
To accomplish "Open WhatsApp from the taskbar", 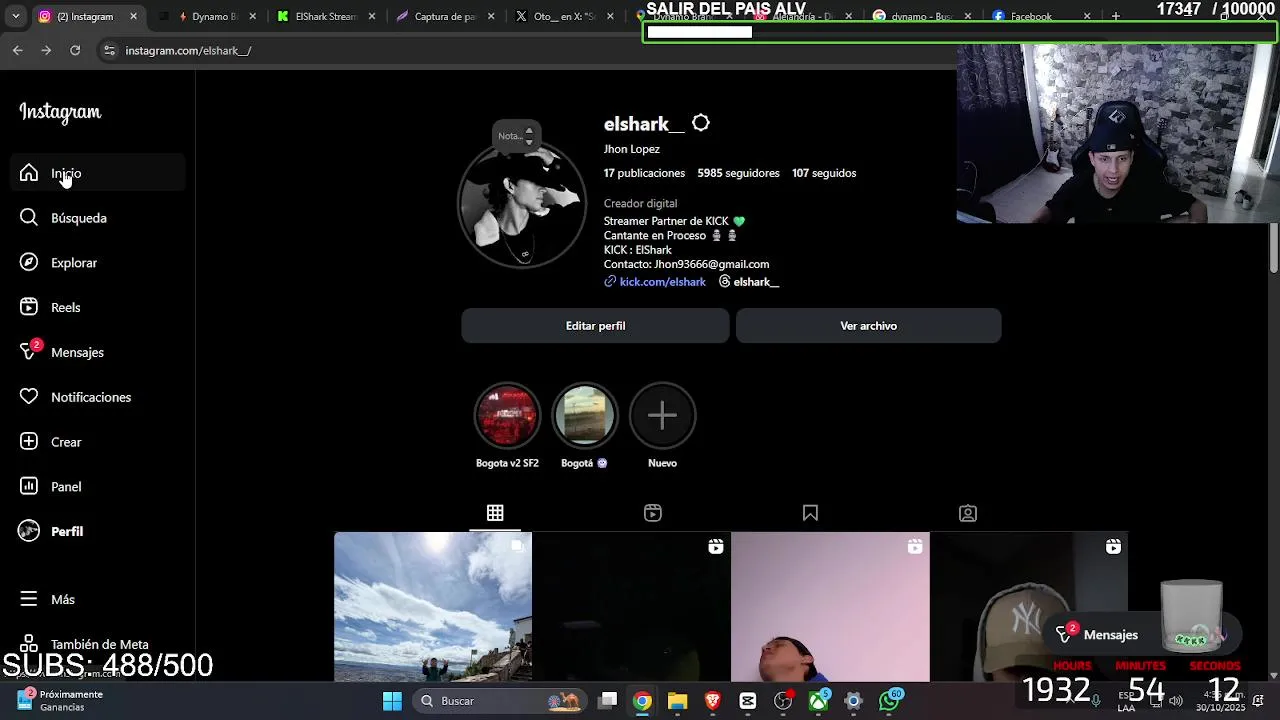I will click(889, 701).
